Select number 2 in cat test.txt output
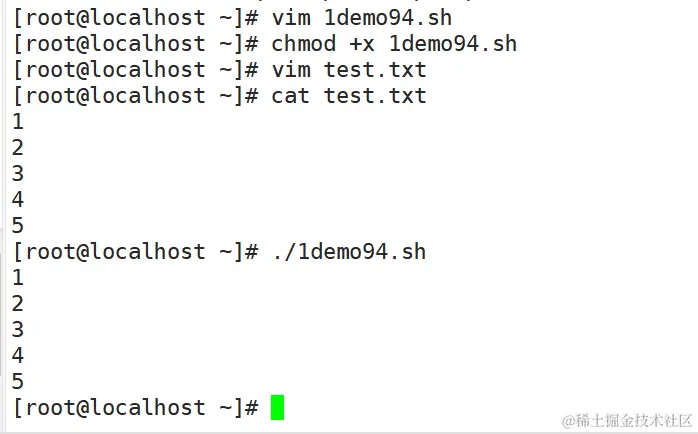Image resolution: width=698 pixels, height=434 pixels. click(x=18, y=148)
